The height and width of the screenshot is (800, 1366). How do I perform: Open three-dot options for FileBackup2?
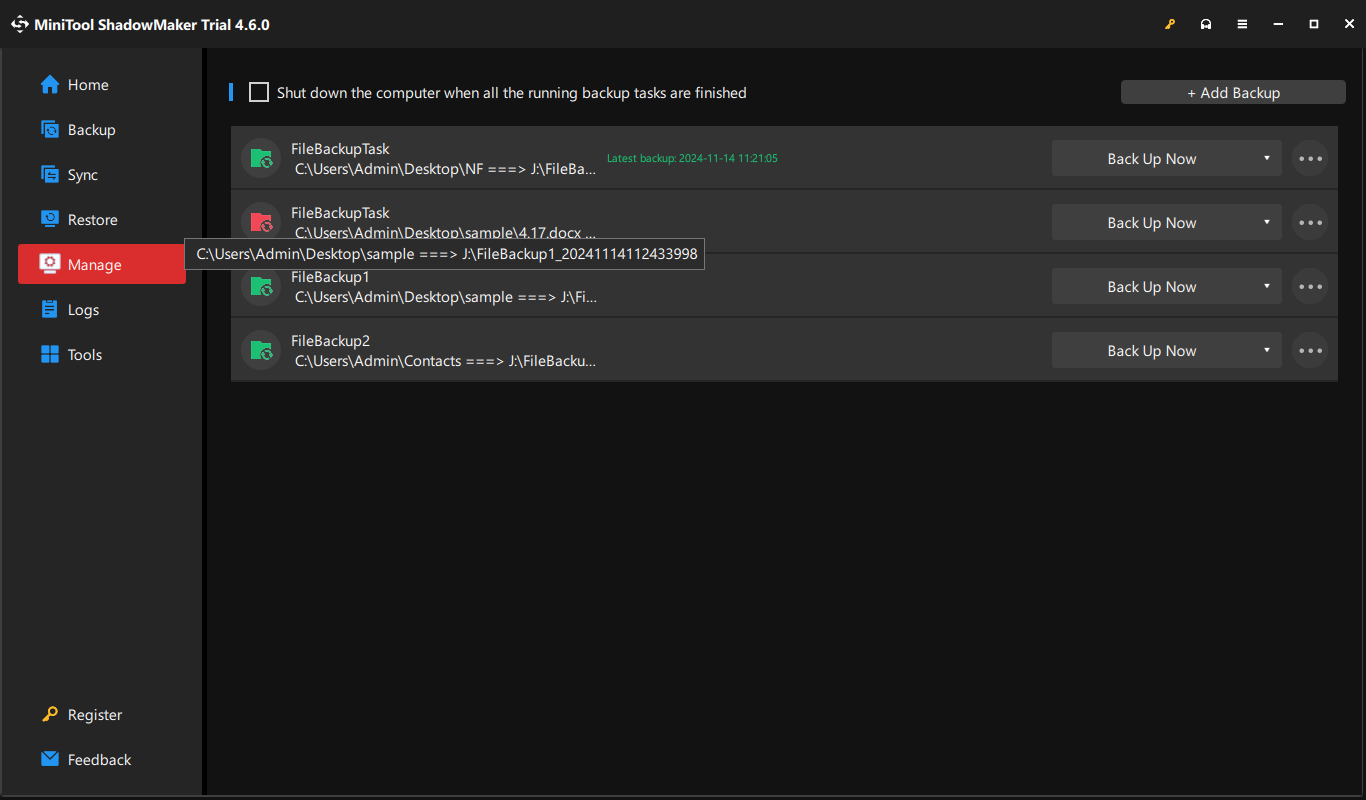click(x=1309, y=351)
